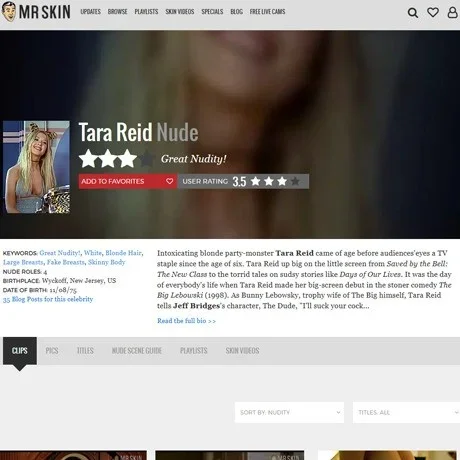Click the Wyckoff, New Jersey birthplace text
460x460 pixels.
[79, 281]
